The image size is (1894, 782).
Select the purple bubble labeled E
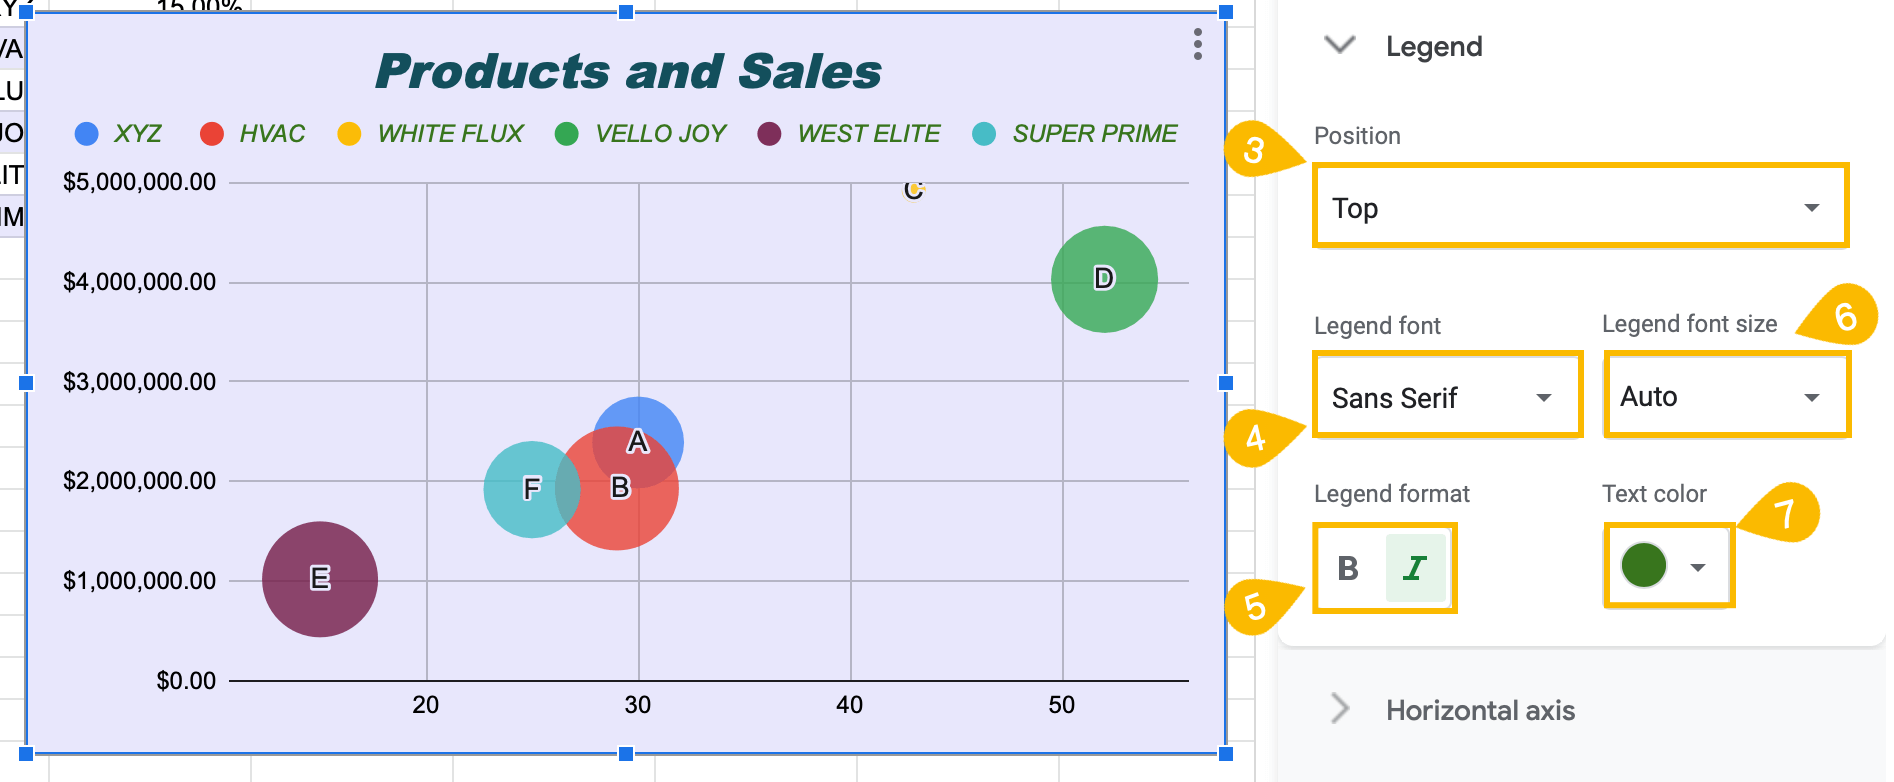(319, 578)
